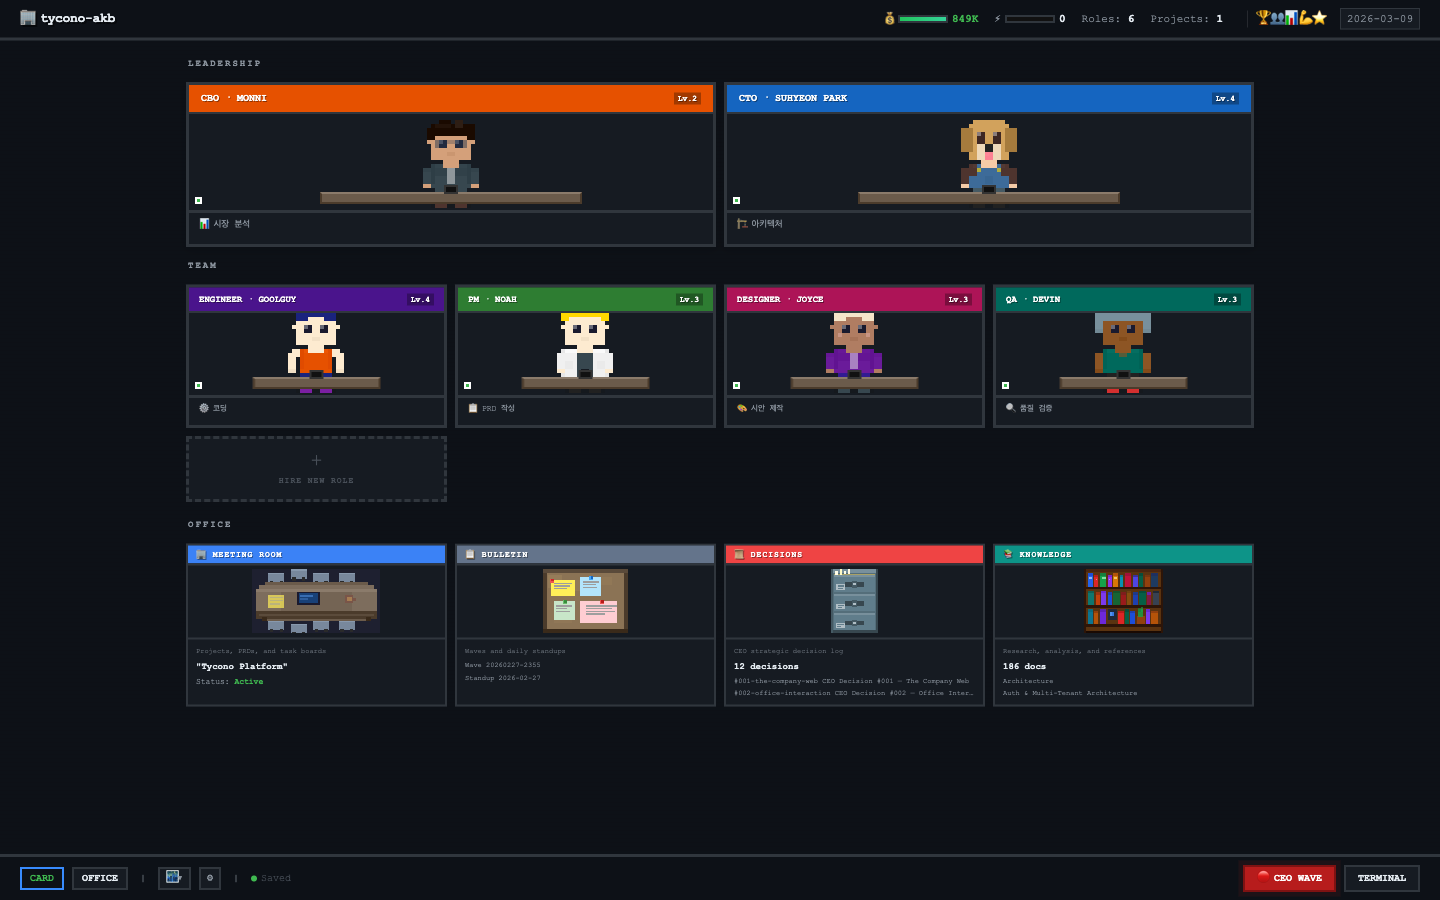
Task: Open the 2026-03-09 date selector
Action: pyautogui.click(x=1380, y=18)
